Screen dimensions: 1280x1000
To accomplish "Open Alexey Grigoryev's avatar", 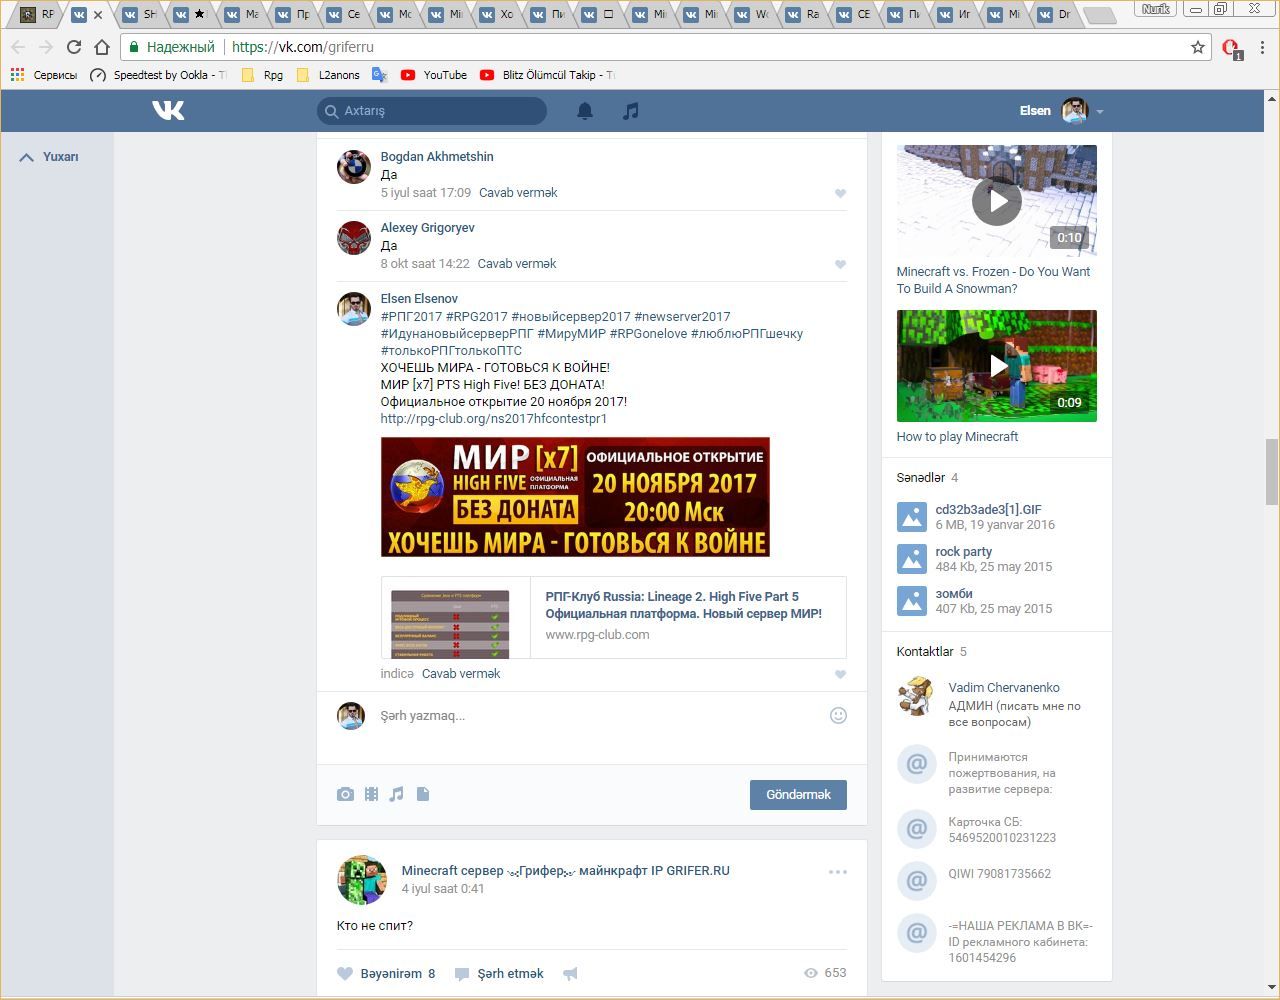I will click(x=354, y=238).
